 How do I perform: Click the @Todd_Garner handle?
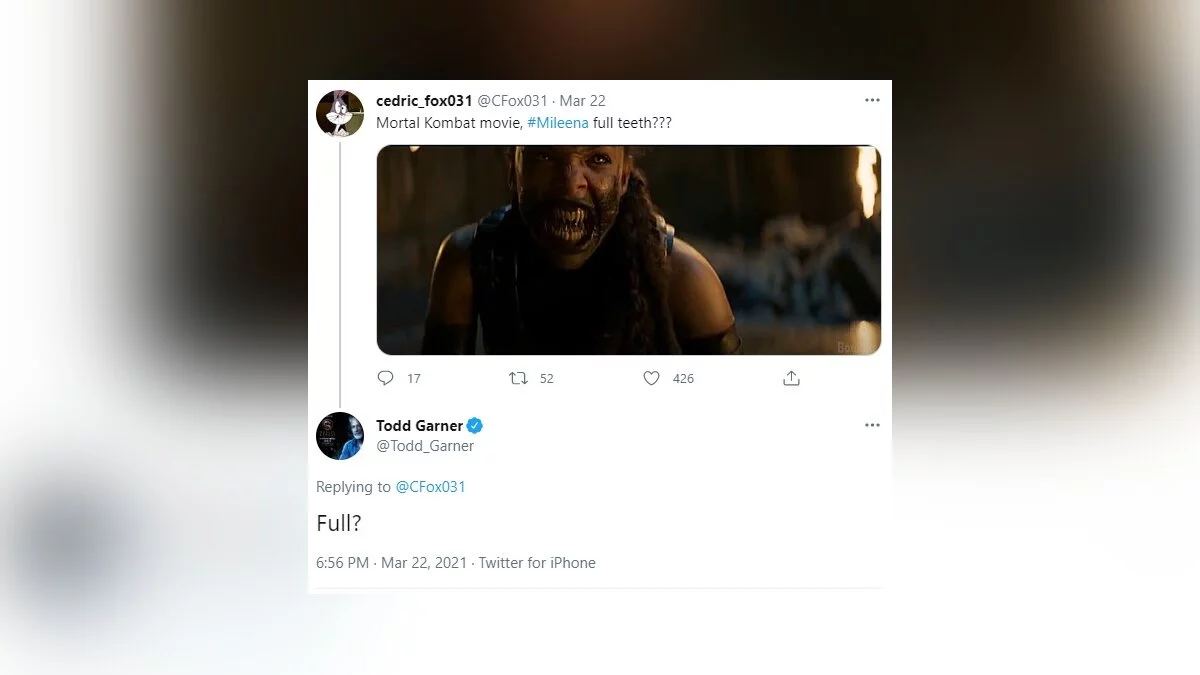click(425, 446)
